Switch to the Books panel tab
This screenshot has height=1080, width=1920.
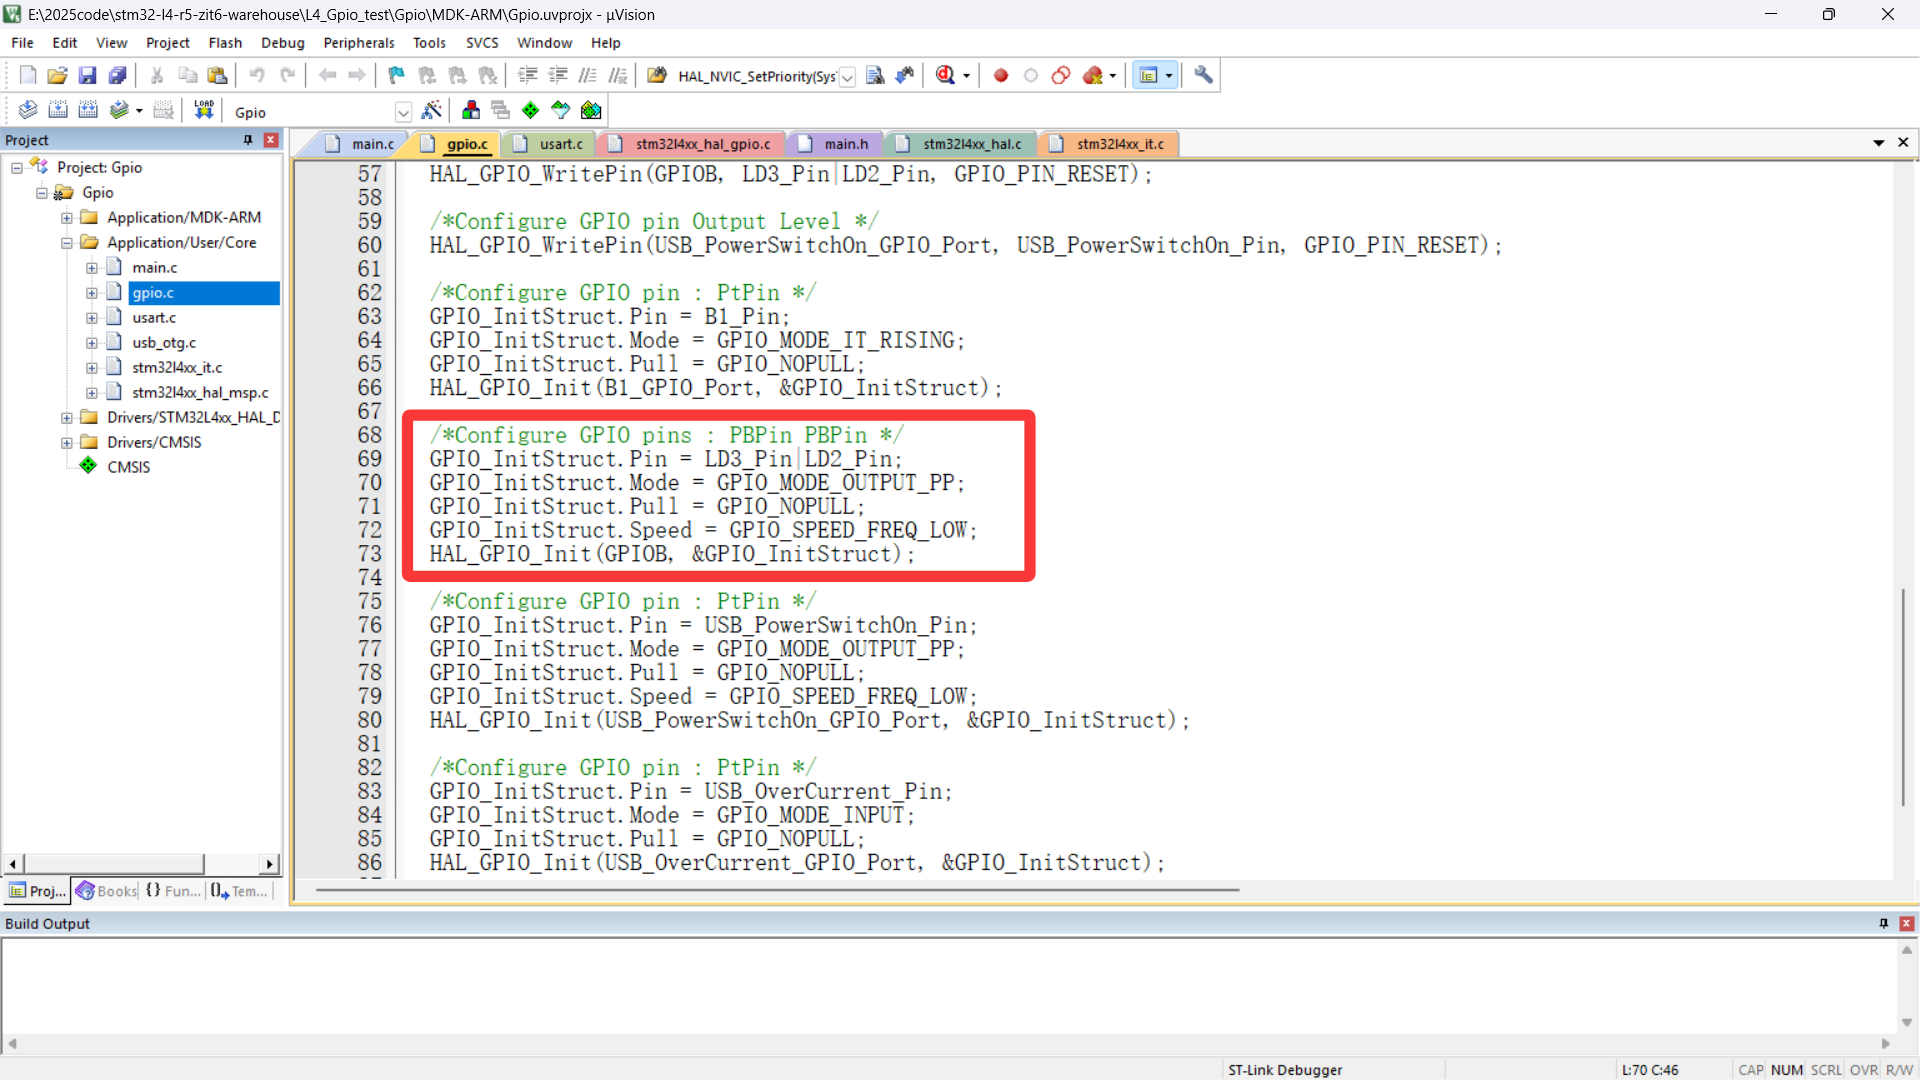107,891
